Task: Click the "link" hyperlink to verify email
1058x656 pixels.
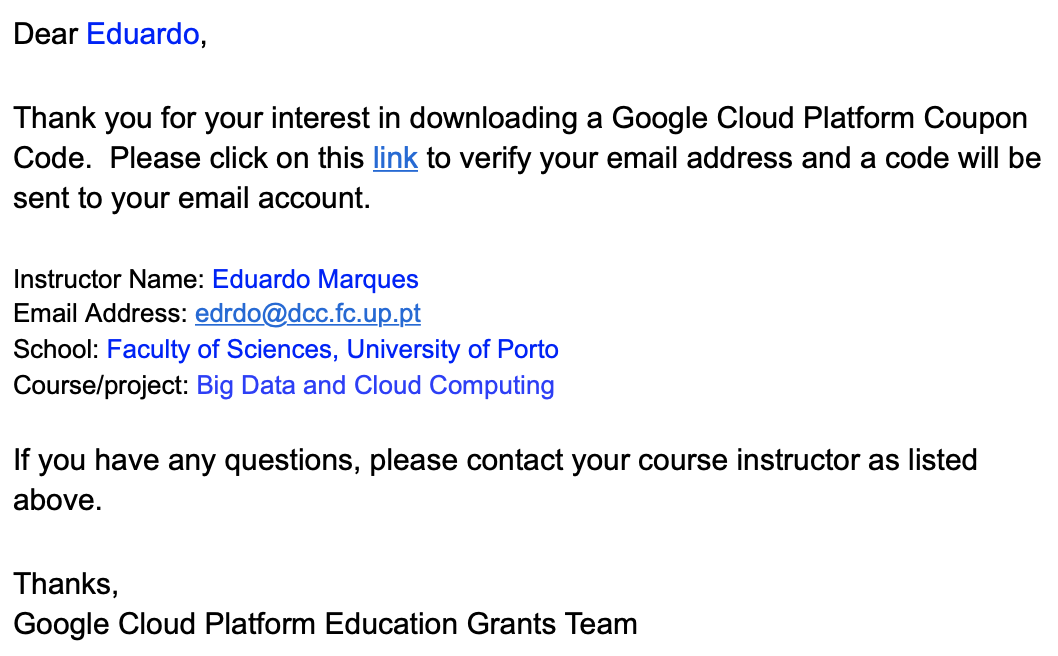Action: pyautogui.click(x=395, y=158)
